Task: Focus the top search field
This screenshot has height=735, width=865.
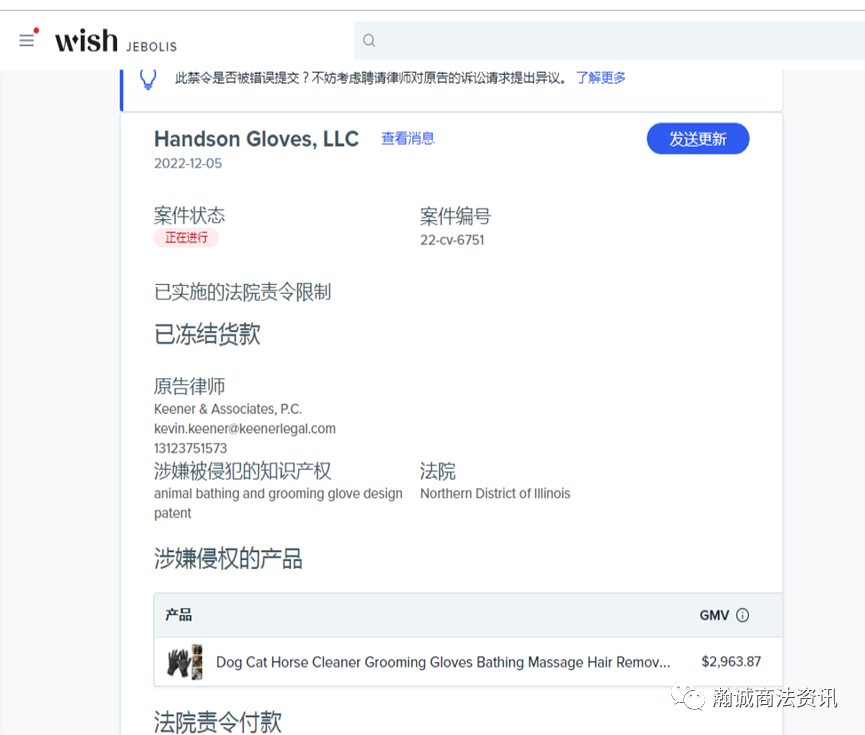Action: tap(609, 40)
